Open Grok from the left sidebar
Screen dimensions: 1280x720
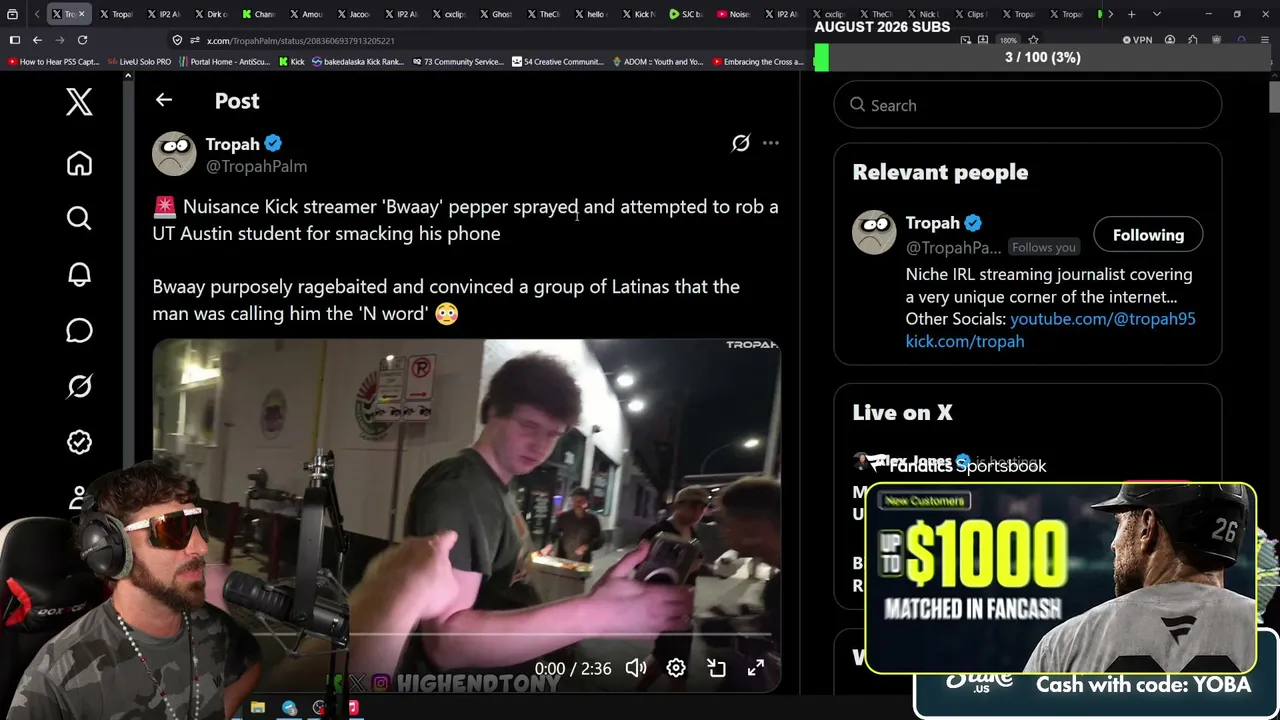[79, 386]
